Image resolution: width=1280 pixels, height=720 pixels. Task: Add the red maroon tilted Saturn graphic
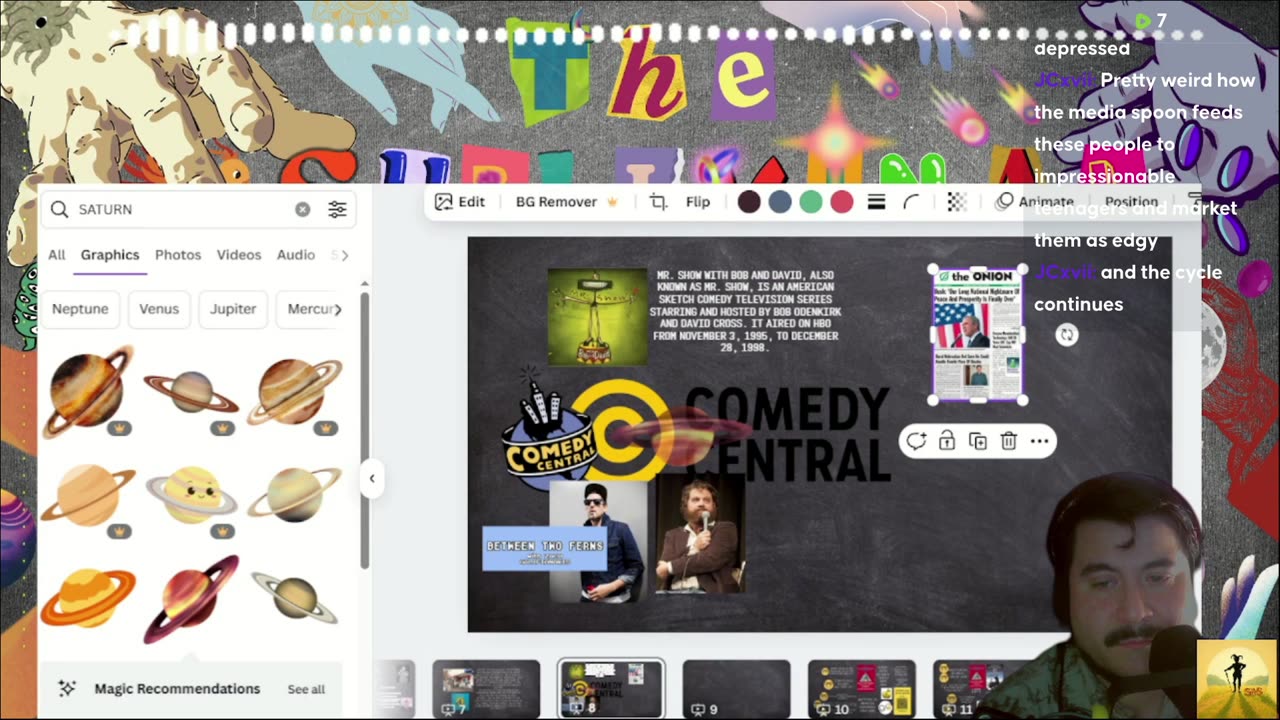tap(191, 598)
